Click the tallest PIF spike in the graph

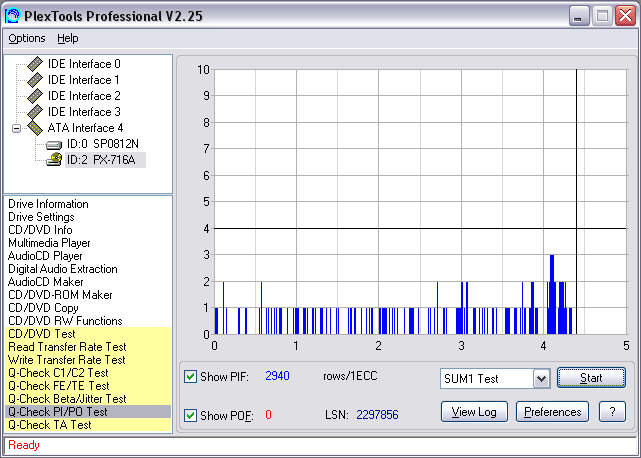click(x=552, y=294)
